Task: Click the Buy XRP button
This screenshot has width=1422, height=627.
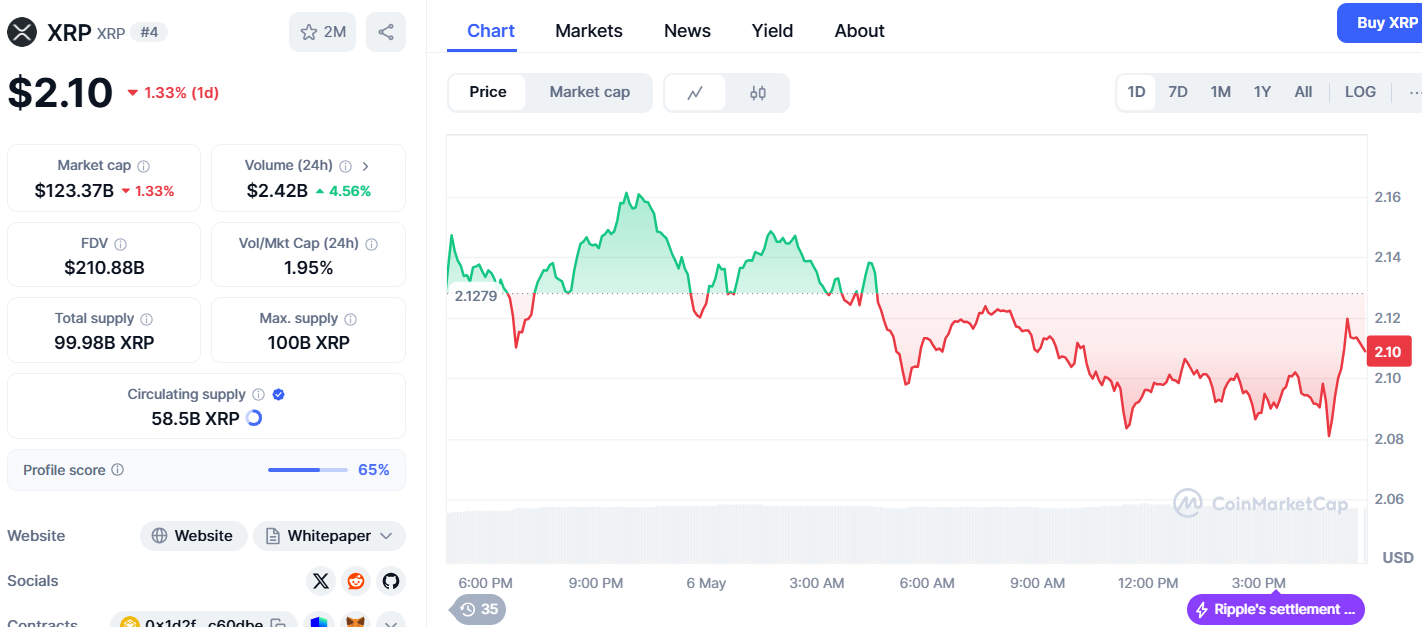Action: point(1380,23)
